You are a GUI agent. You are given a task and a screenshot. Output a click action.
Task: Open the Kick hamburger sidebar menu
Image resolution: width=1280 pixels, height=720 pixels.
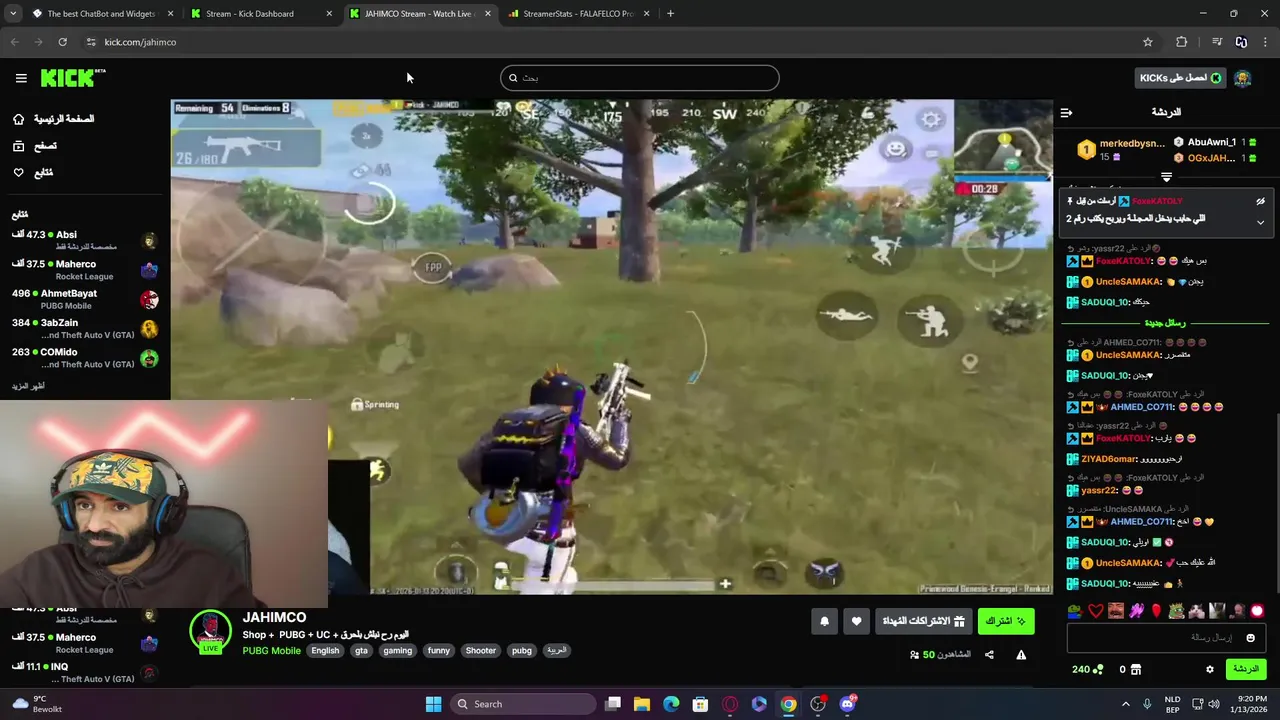coord(21,78)
